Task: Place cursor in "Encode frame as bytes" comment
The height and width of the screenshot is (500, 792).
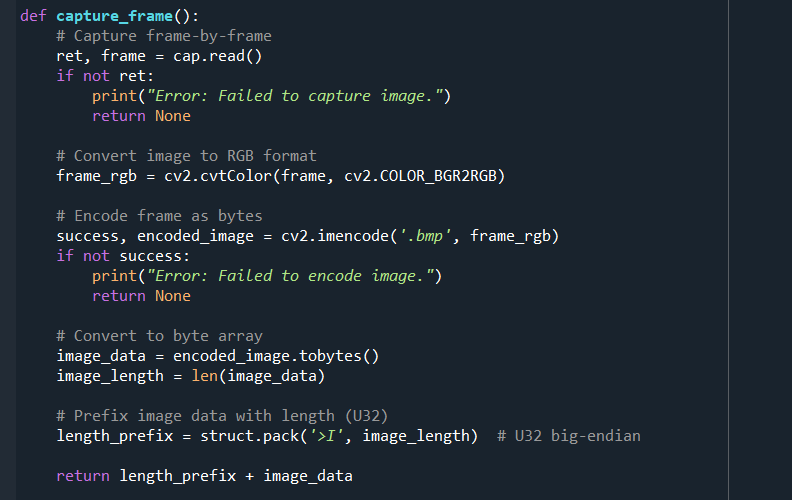Action: click(159, 216)
